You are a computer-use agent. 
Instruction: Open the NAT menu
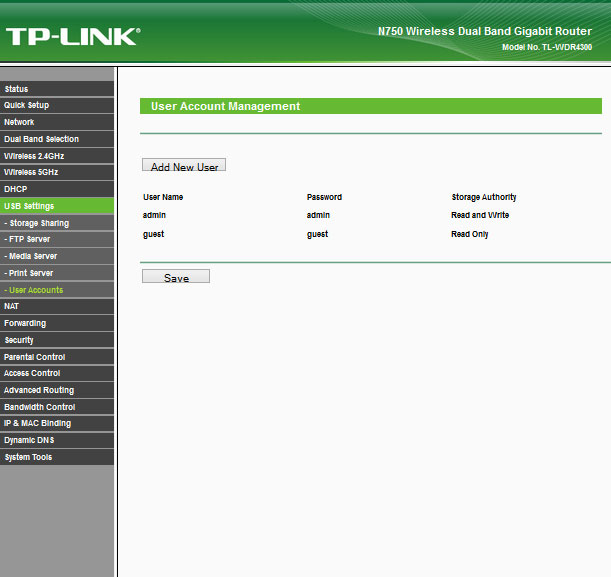57,306
